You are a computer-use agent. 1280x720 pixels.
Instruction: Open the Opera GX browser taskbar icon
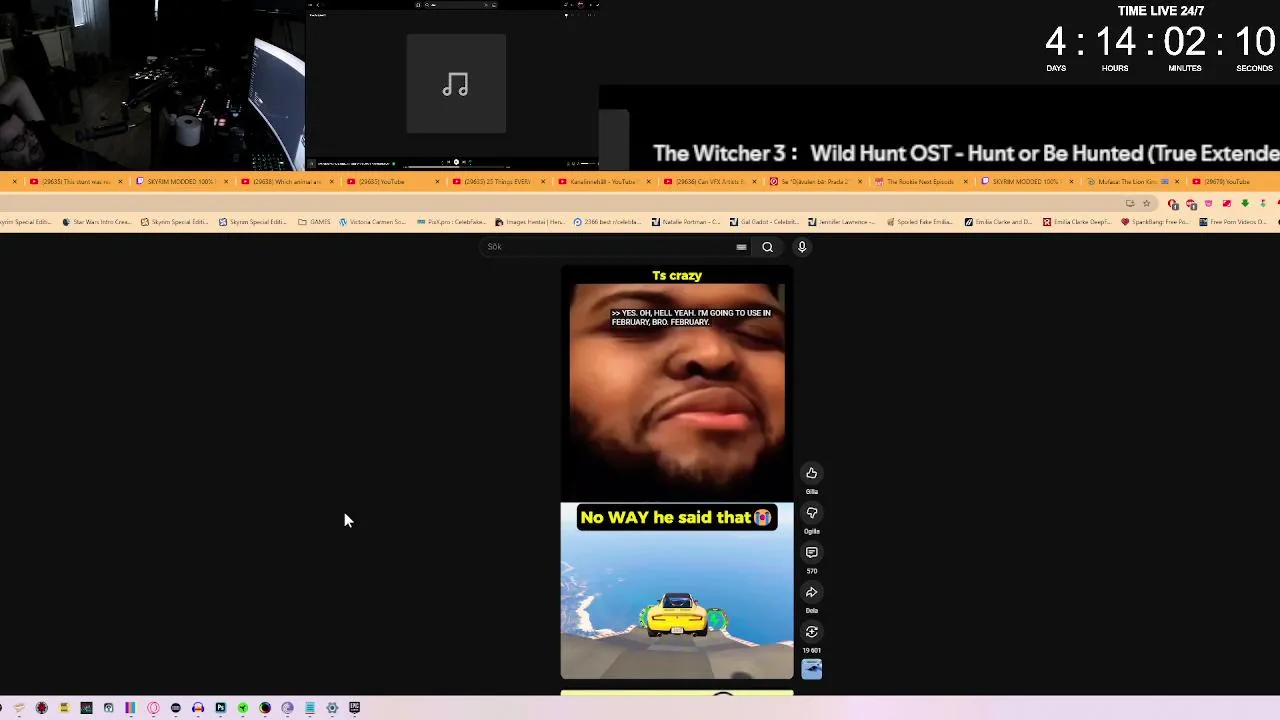click(x=153, y=708)
